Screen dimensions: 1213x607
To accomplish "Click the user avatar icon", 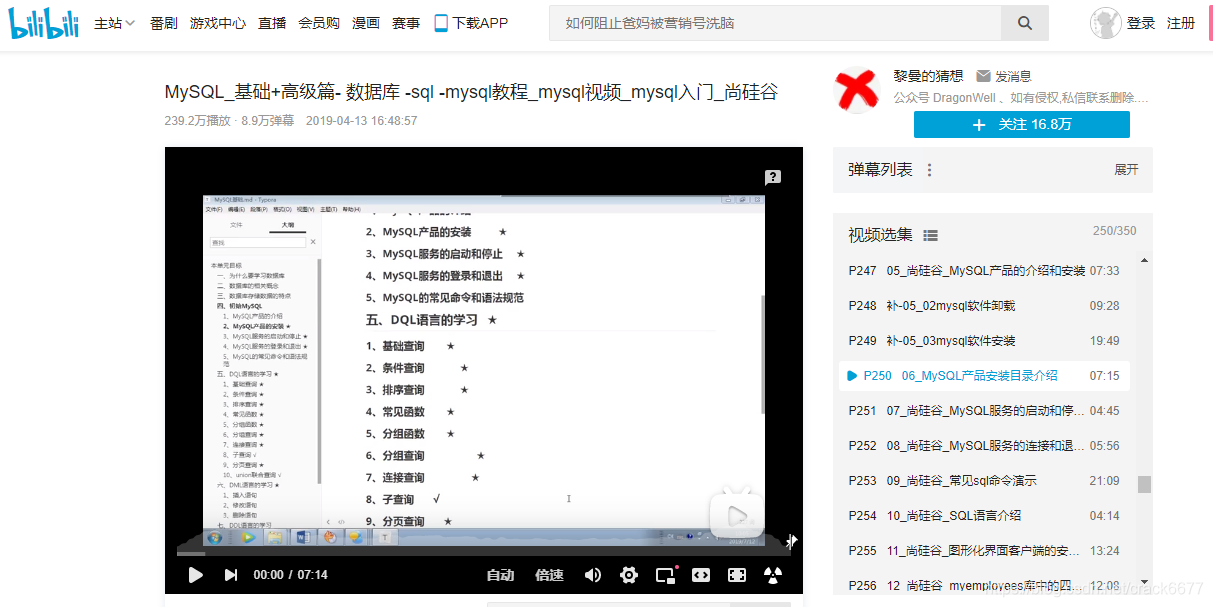I will (x=1106, y=23).
